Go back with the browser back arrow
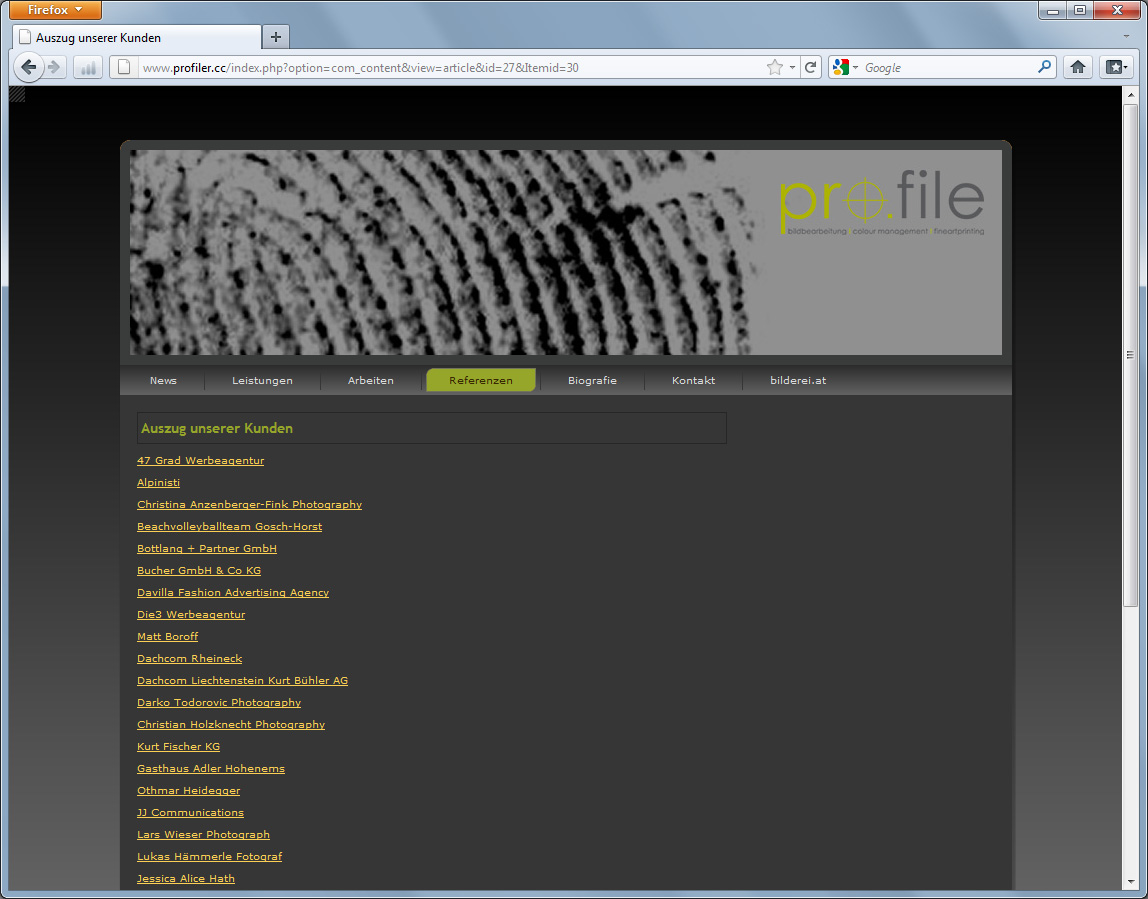 [x=28, y=67]
